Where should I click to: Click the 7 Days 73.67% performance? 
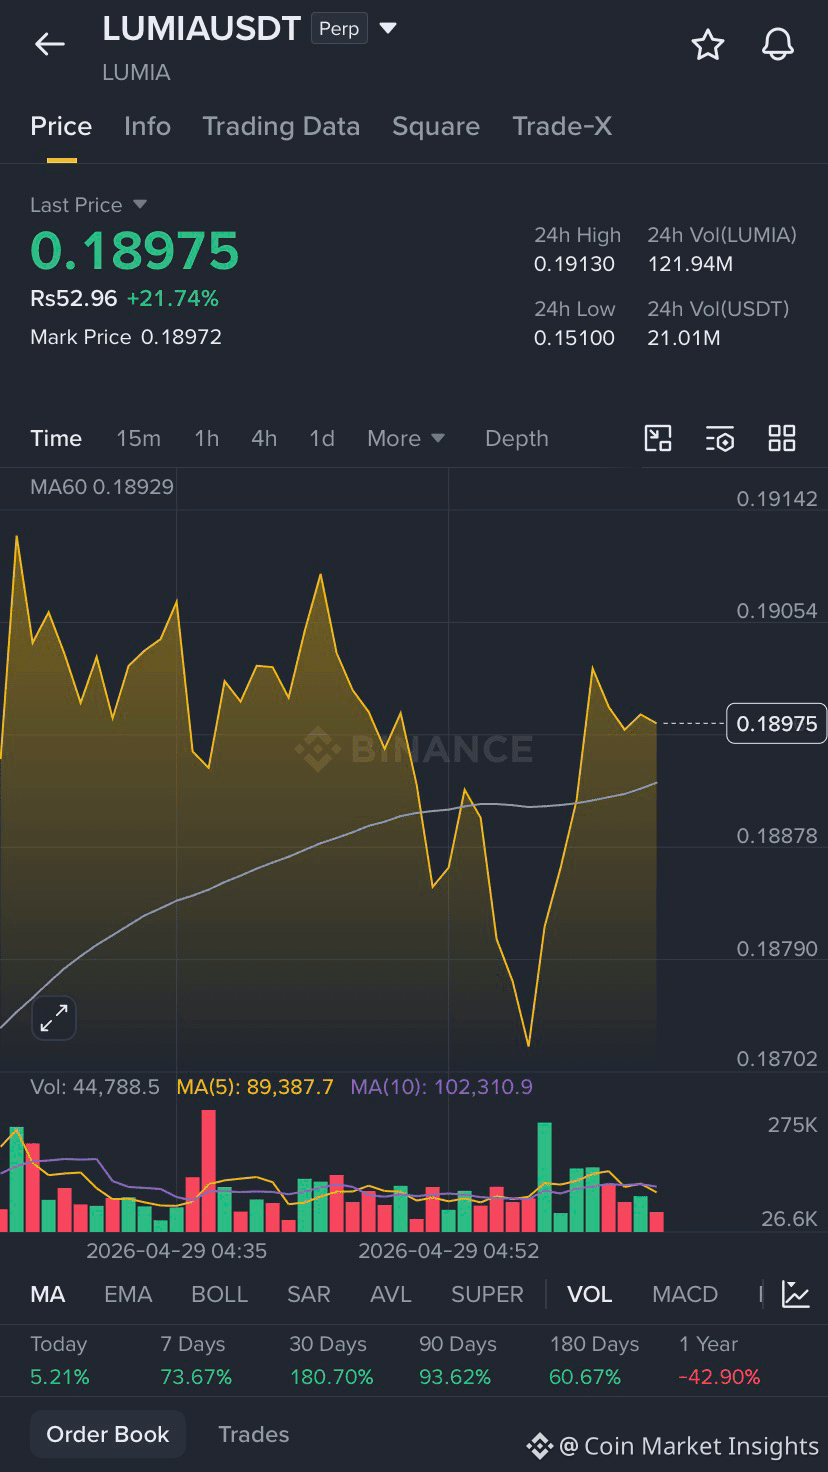(196, 1360)
